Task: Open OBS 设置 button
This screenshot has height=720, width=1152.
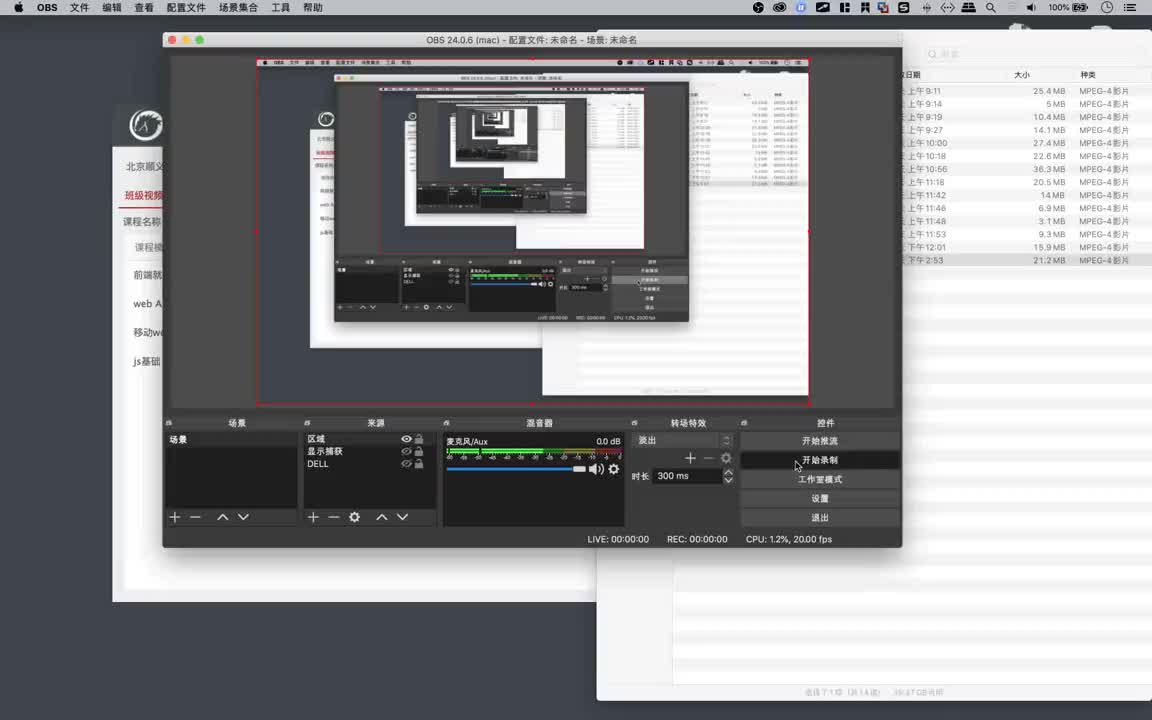Action: (x=819, y=498)
